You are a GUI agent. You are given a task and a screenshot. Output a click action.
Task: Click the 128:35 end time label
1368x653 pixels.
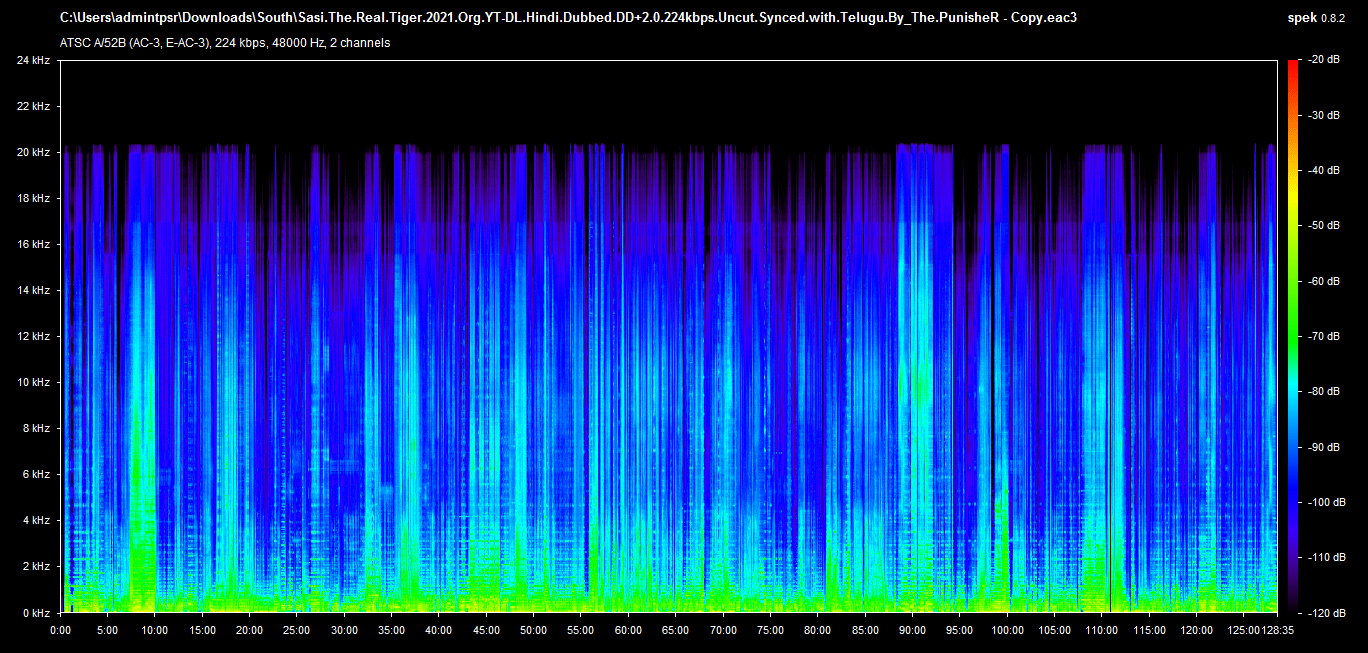[1277, 631]
